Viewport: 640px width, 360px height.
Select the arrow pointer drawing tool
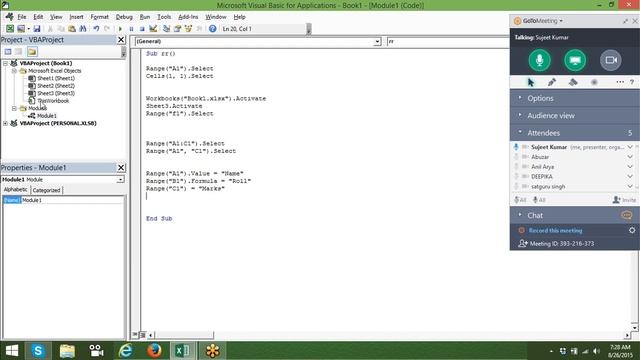point(531,82)
